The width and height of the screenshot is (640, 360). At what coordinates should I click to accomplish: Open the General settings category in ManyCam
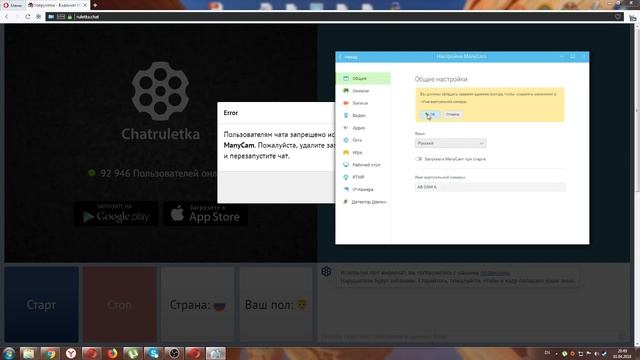[x=363, y=78]
